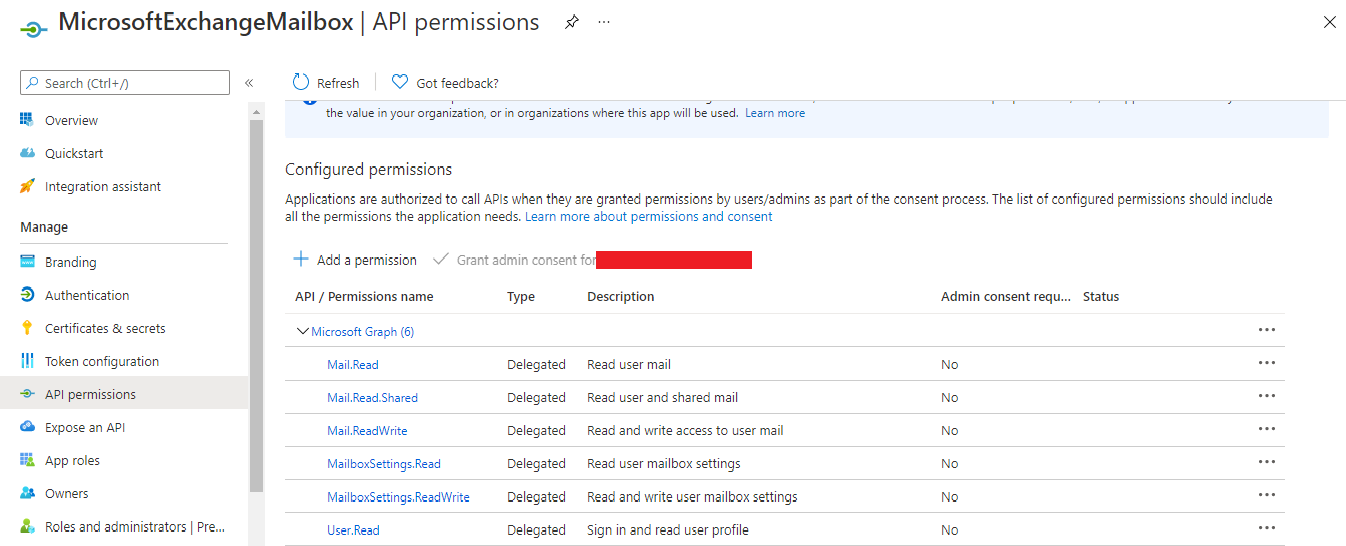Click the pin icon beside the page title
Viewport: 1346px width, 546px height.
tap(572, 22)
